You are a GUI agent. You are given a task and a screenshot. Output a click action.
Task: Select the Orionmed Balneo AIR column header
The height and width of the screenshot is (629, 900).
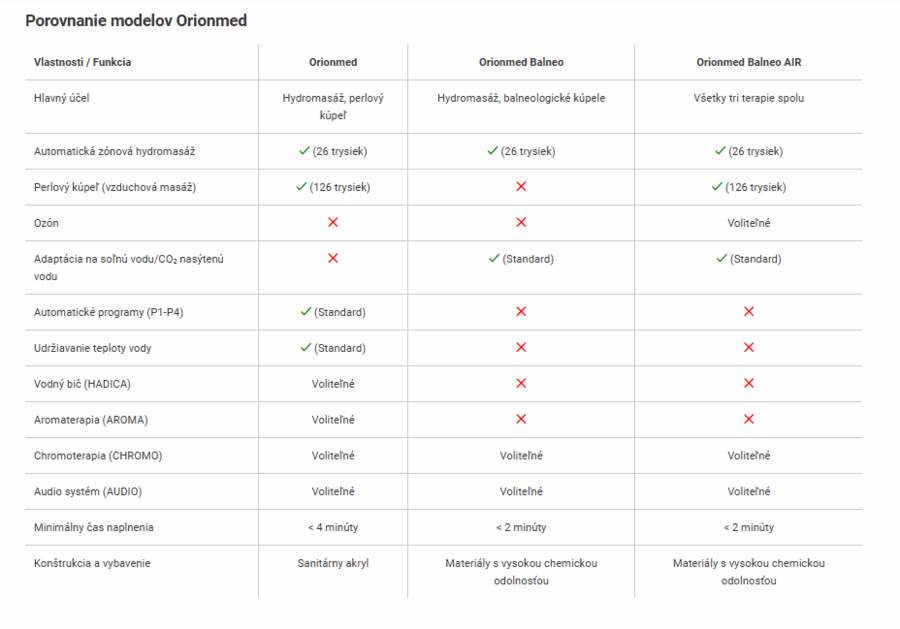click(x=748, y=62)
